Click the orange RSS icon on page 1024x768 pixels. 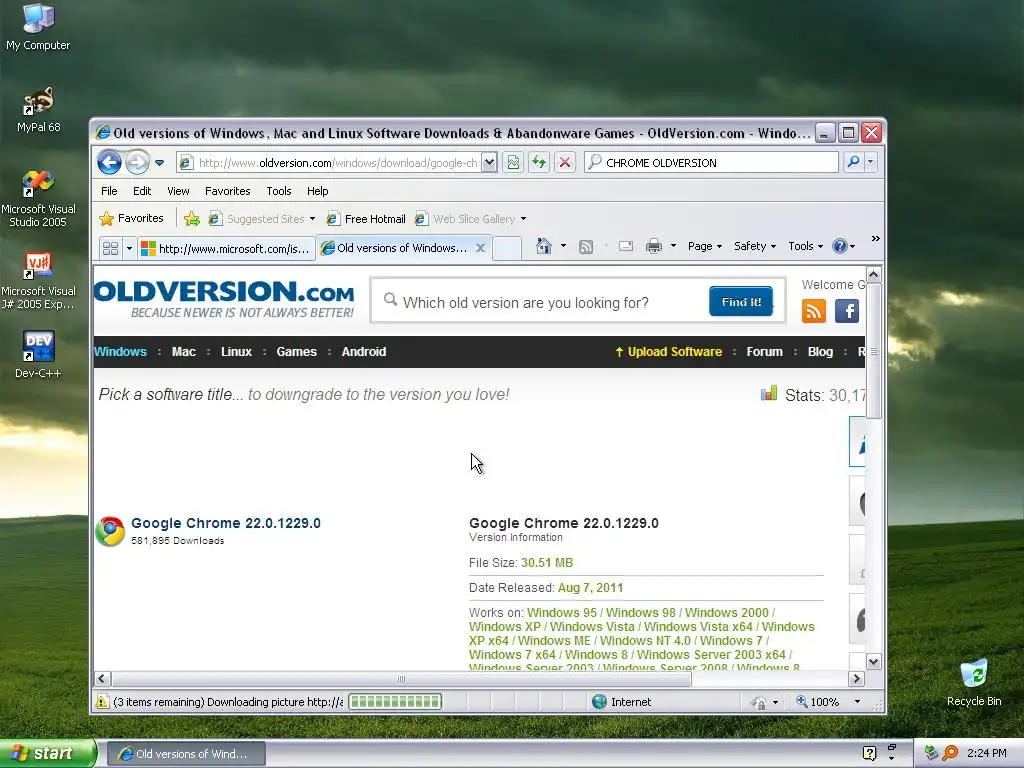[814, 311]
